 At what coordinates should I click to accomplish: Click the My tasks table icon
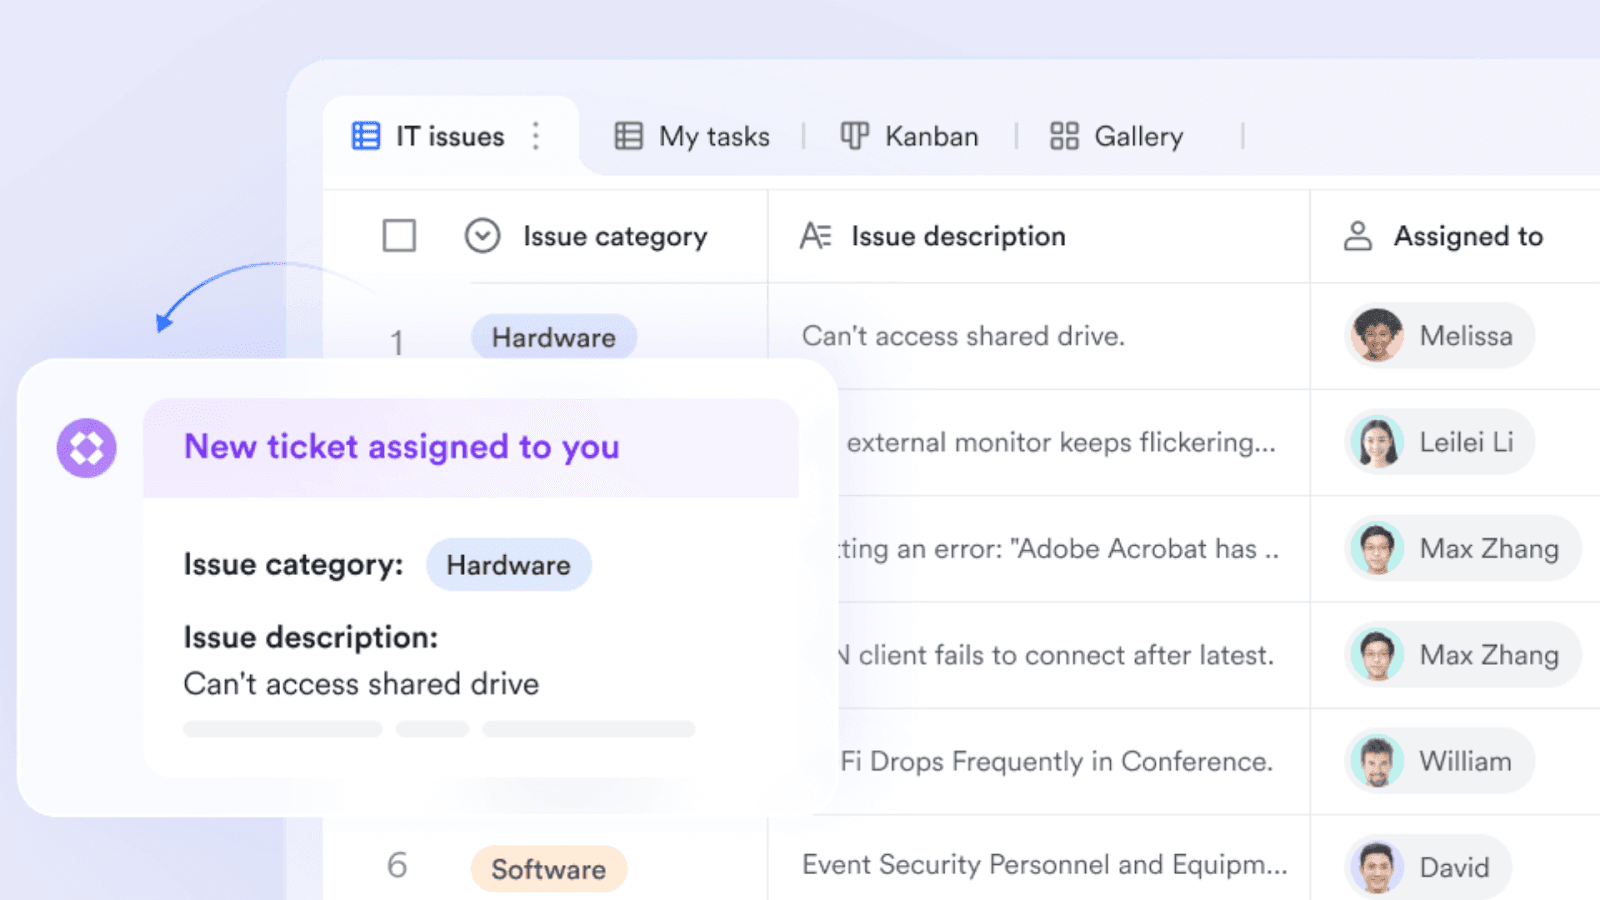tap(628, 135)
